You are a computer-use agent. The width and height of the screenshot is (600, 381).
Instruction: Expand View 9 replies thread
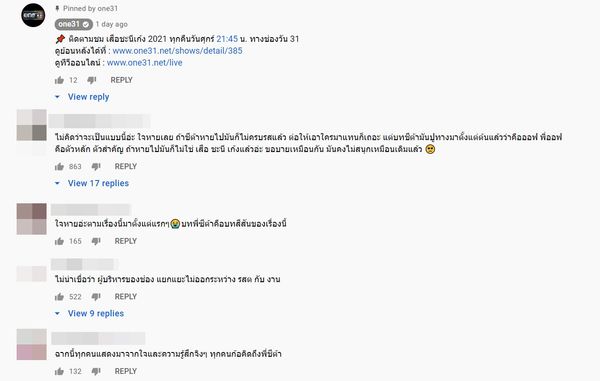click(x=90, y=313)
